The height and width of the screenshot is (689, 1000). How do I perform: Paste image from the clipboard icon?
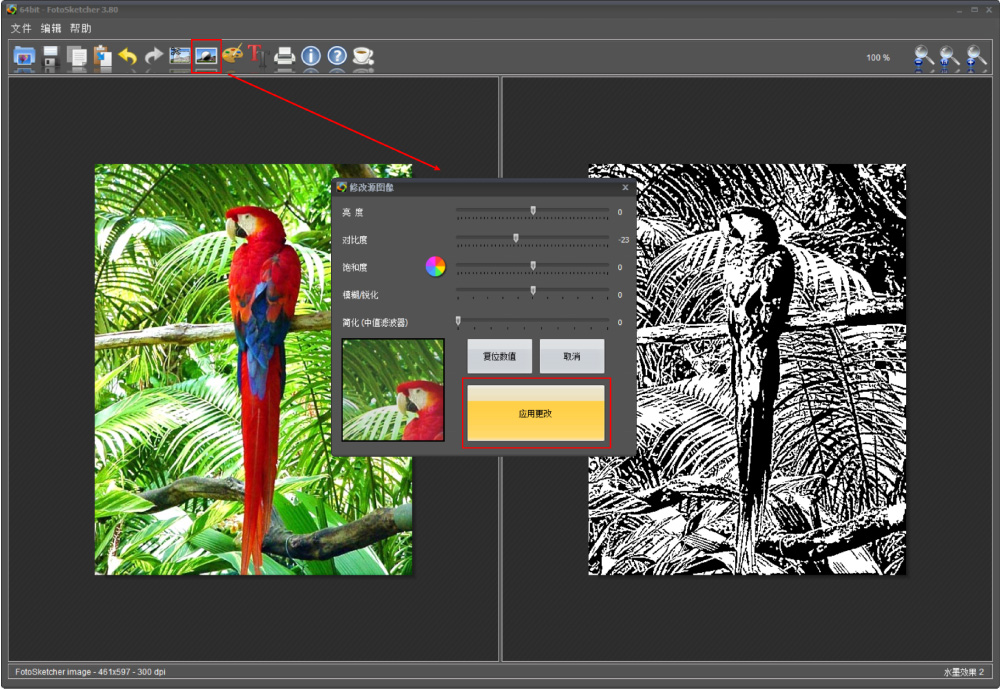pos(102,57)
